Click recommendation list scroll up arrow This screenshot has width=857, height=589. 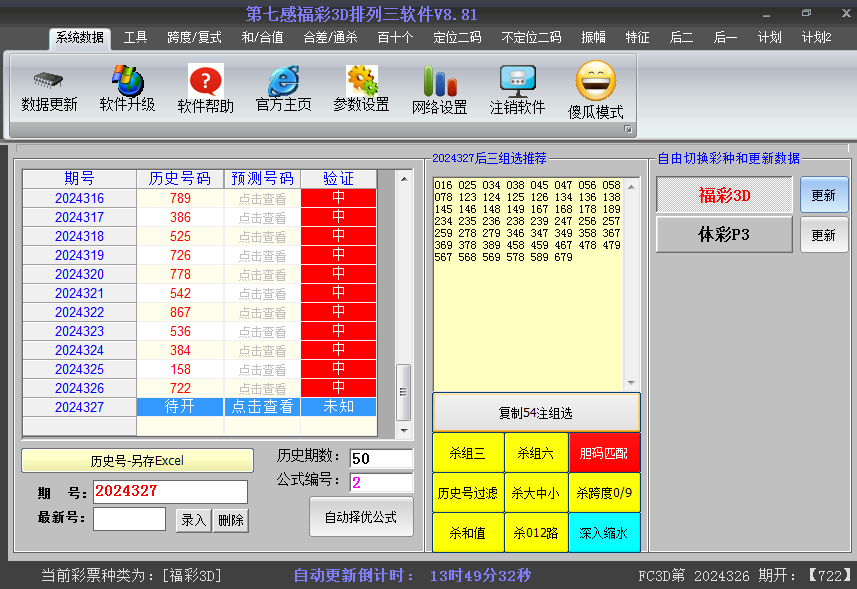tap(631, 187)
